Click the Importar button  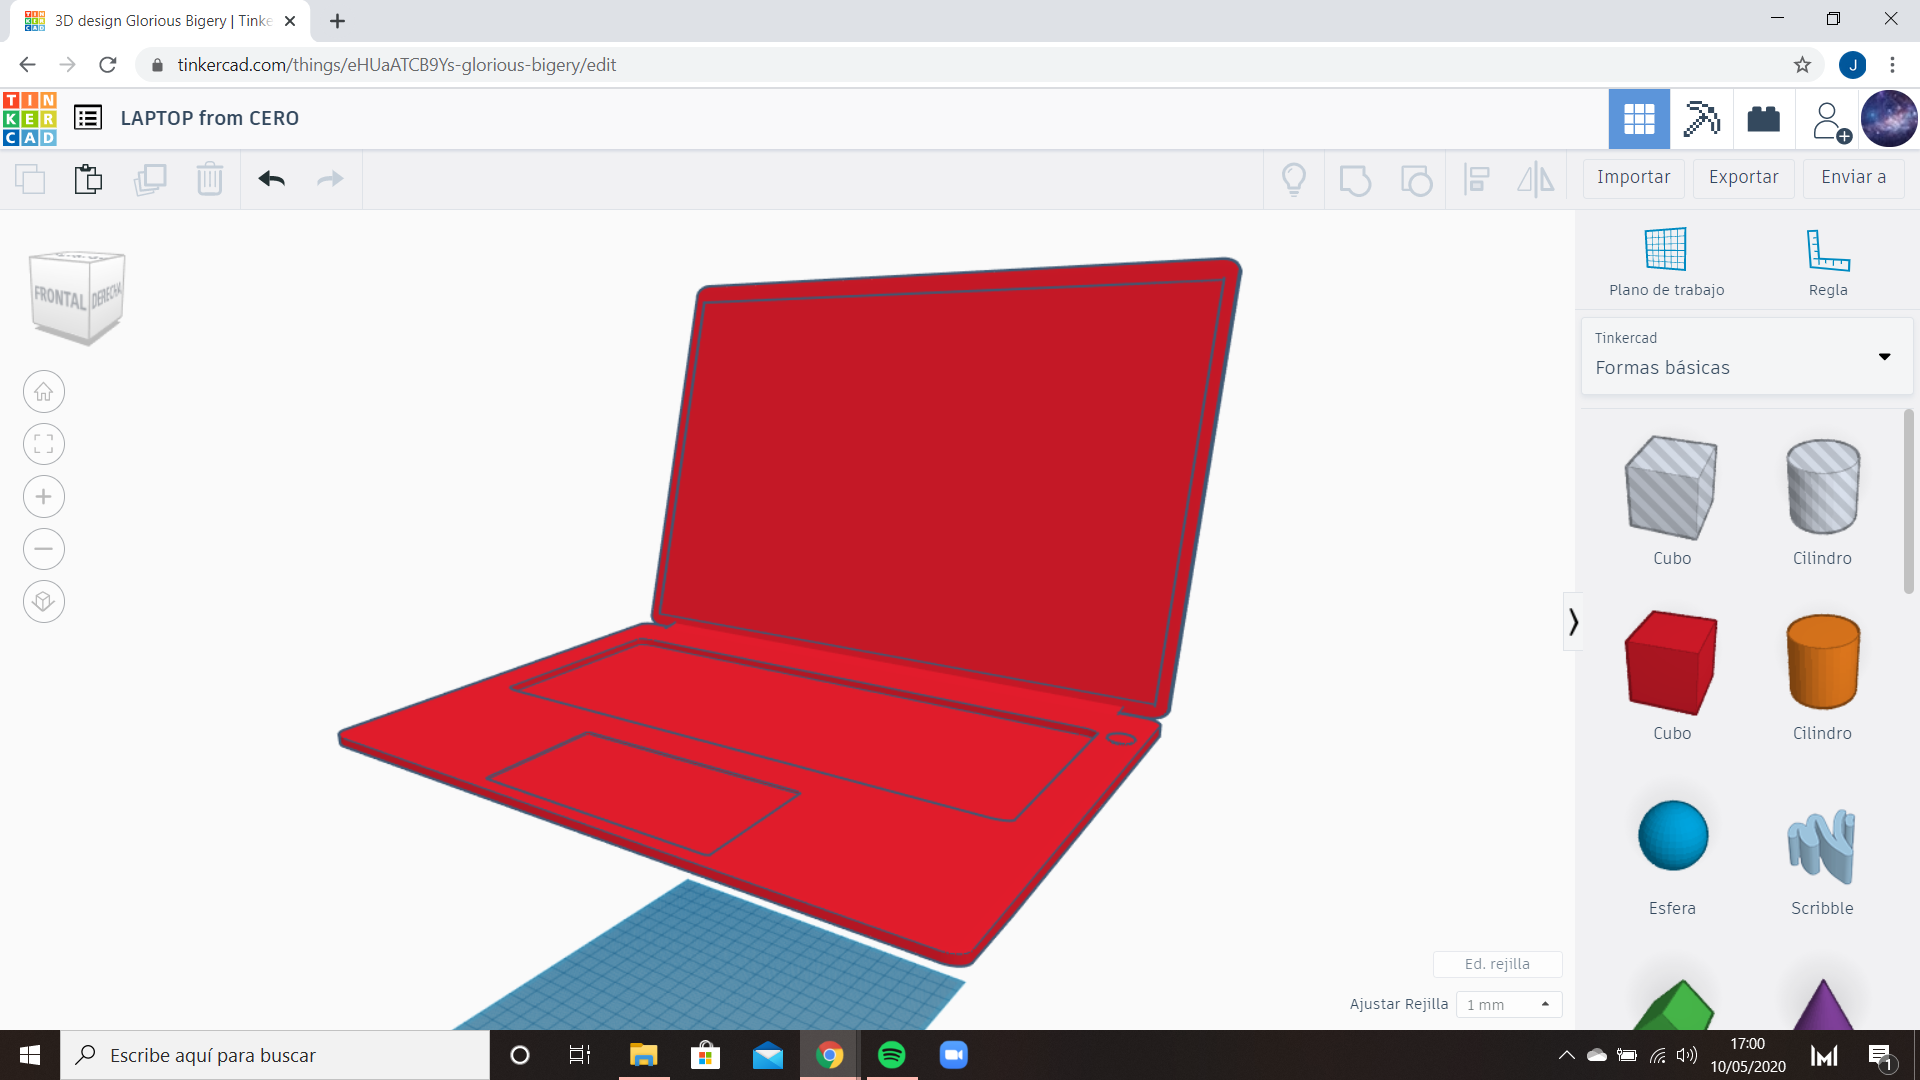click(1633, 178)
